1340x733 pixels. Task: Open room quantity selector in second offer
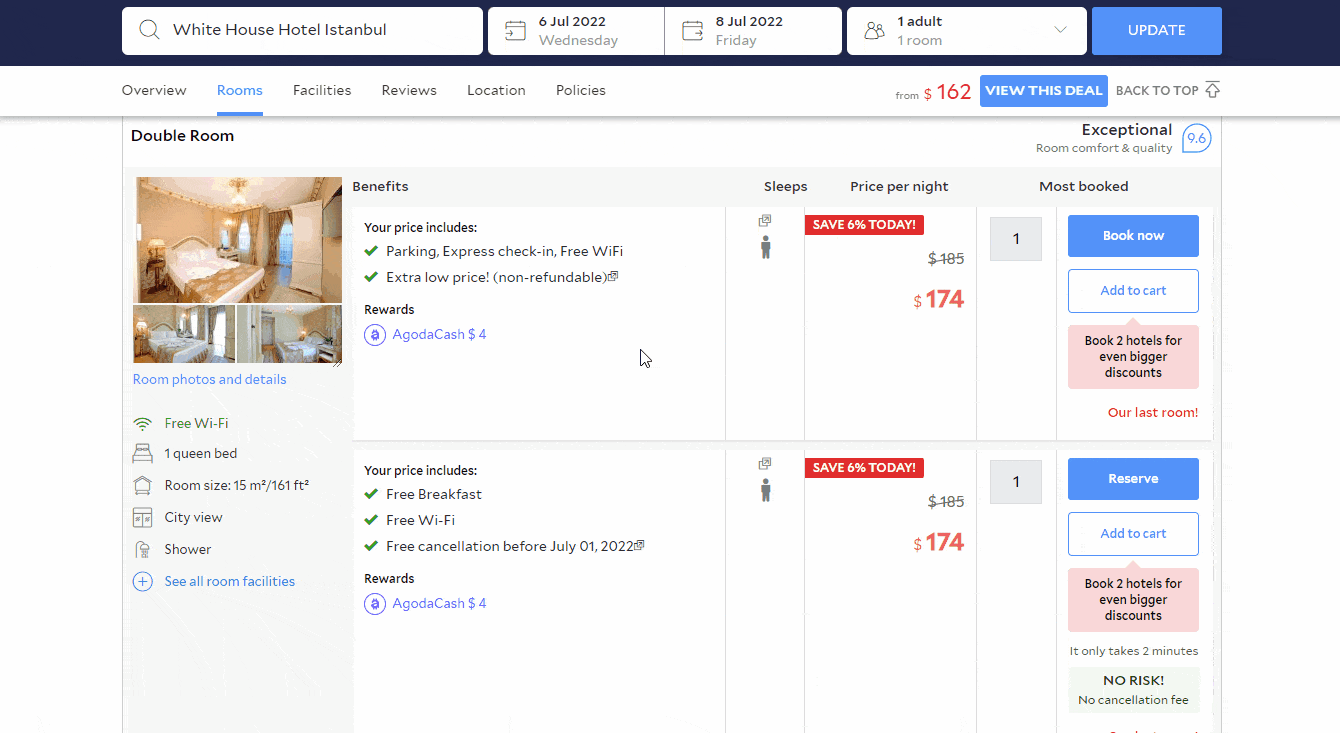click(1016, 482)
